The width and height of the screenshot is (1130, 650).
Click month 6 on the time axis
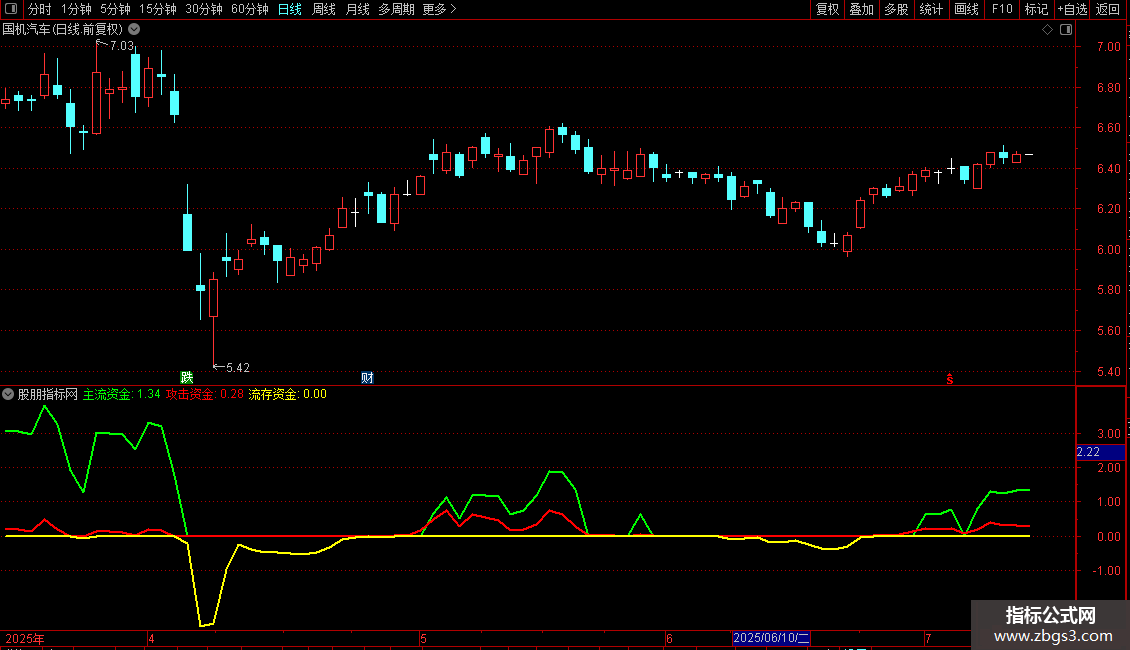tap(669, 638)
